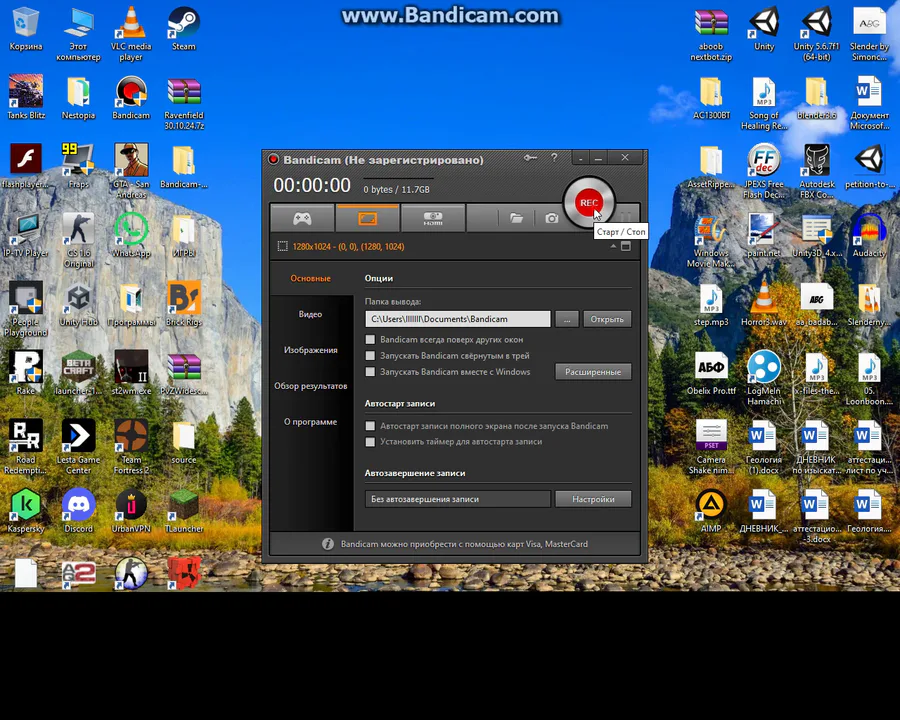Image resolution: width=900 pixels, height=720 pixels.
Task: Select the Windows Movie Maker desktop icon
Action: pyautogui.click(x=711, y=239)
